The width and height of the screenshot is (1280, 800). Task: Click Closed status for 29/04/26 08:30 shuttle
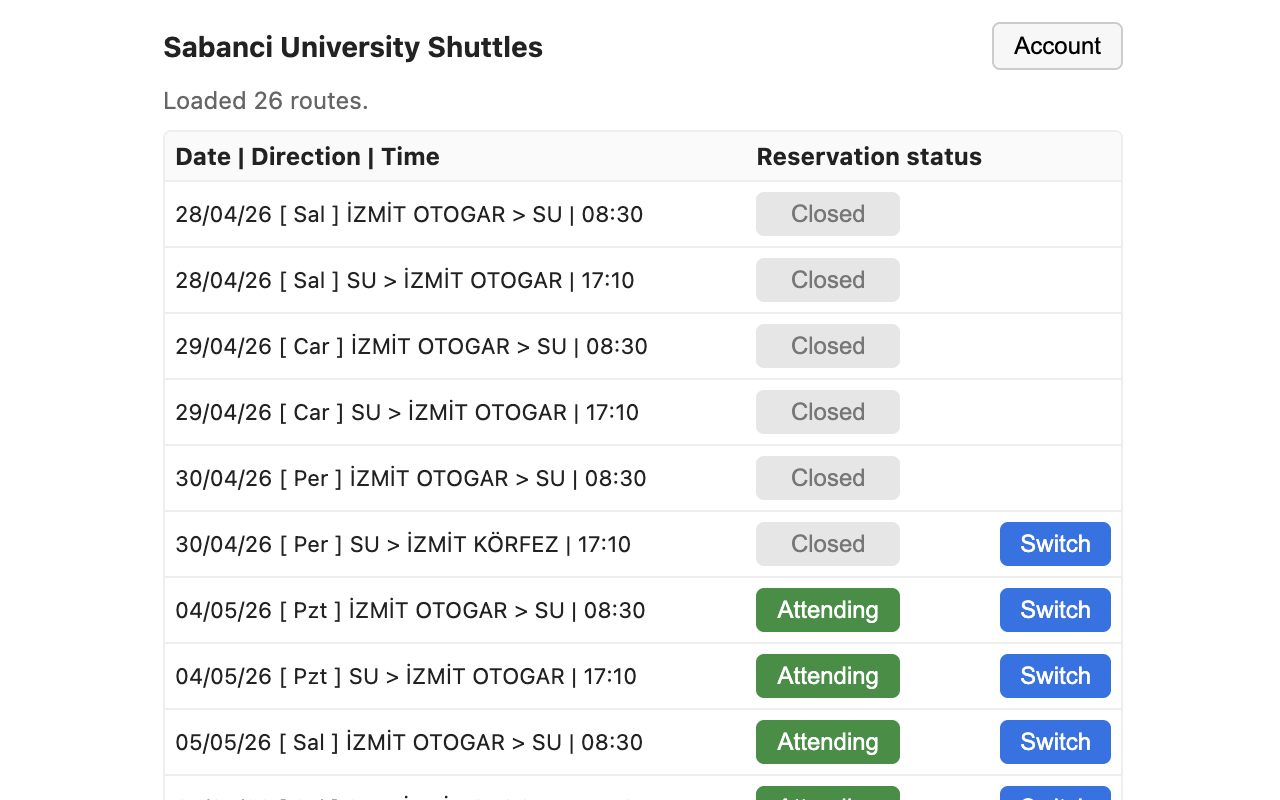point(828,346)
